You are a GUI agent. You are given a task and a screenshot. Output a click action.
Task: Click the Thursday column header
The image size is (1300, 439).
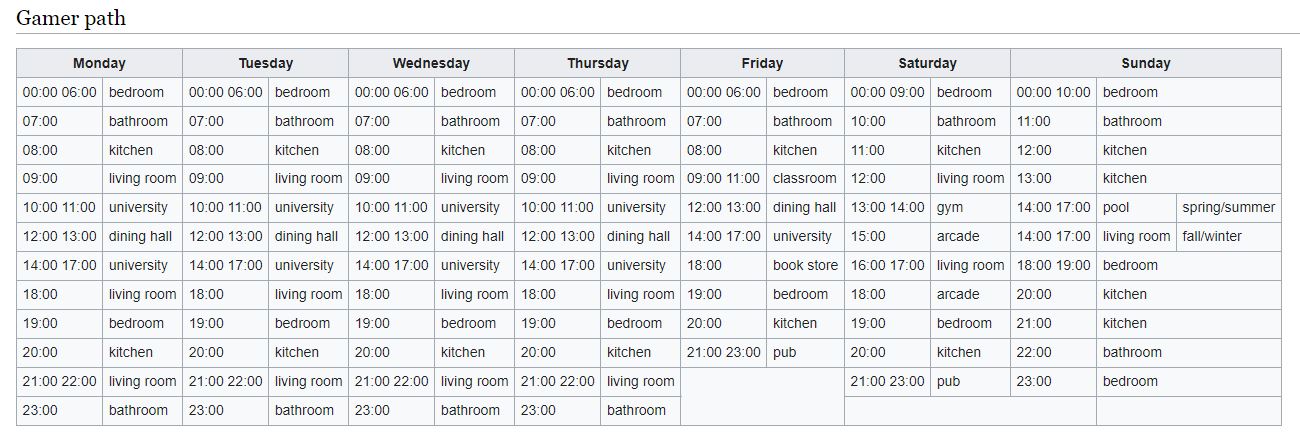(x=597, y=63)
